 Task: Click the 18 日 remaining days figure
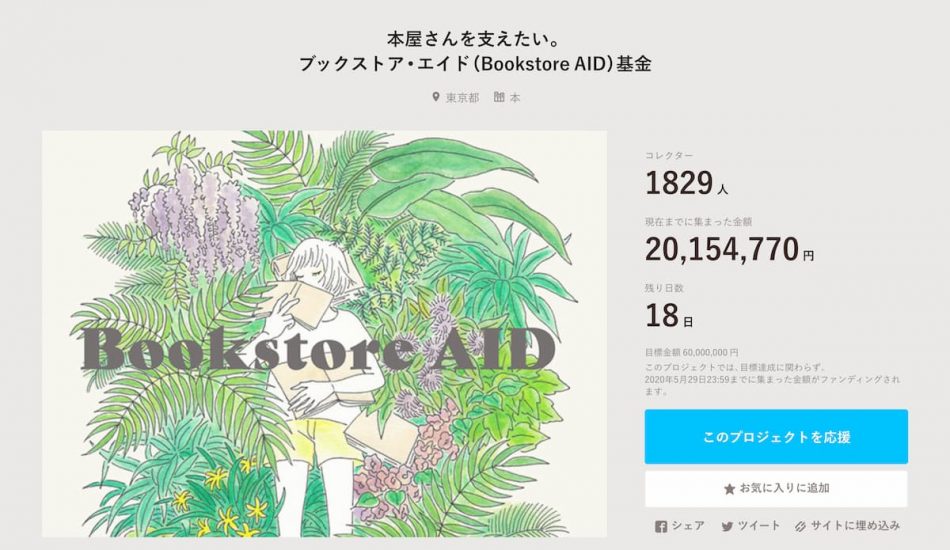(x=669, y=316)
